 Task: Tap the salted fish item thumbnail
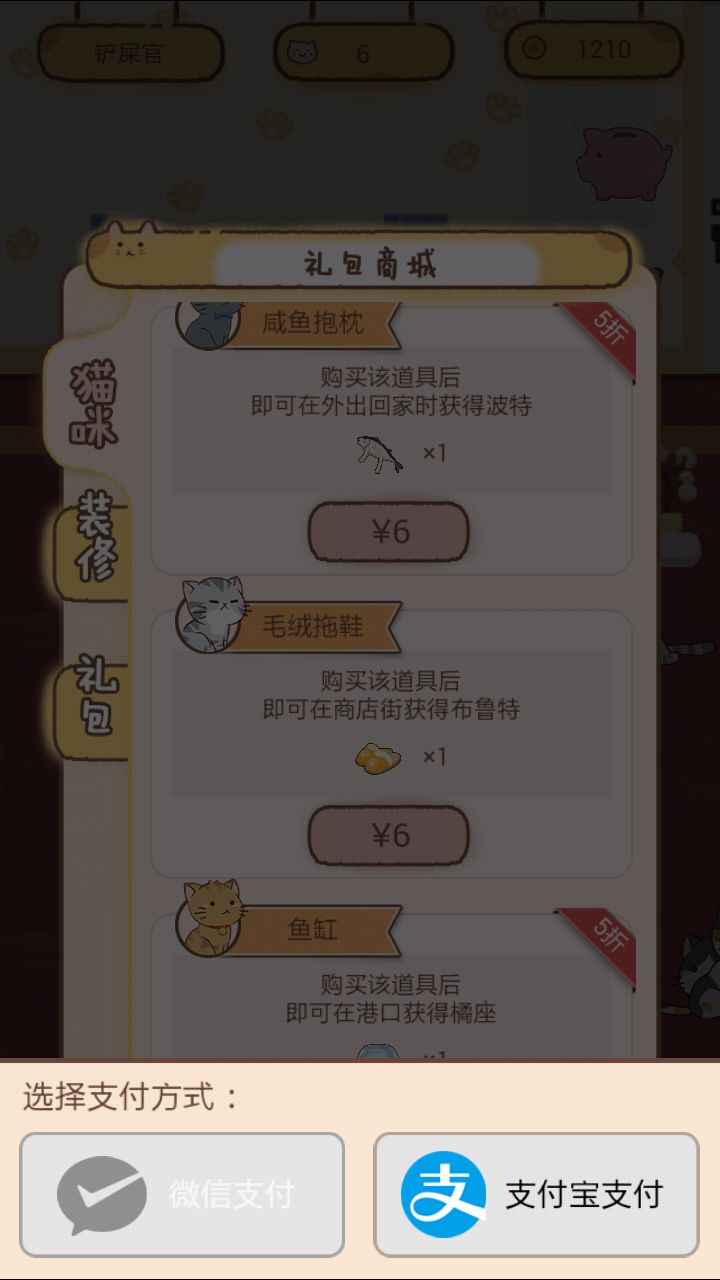[380, 453]
